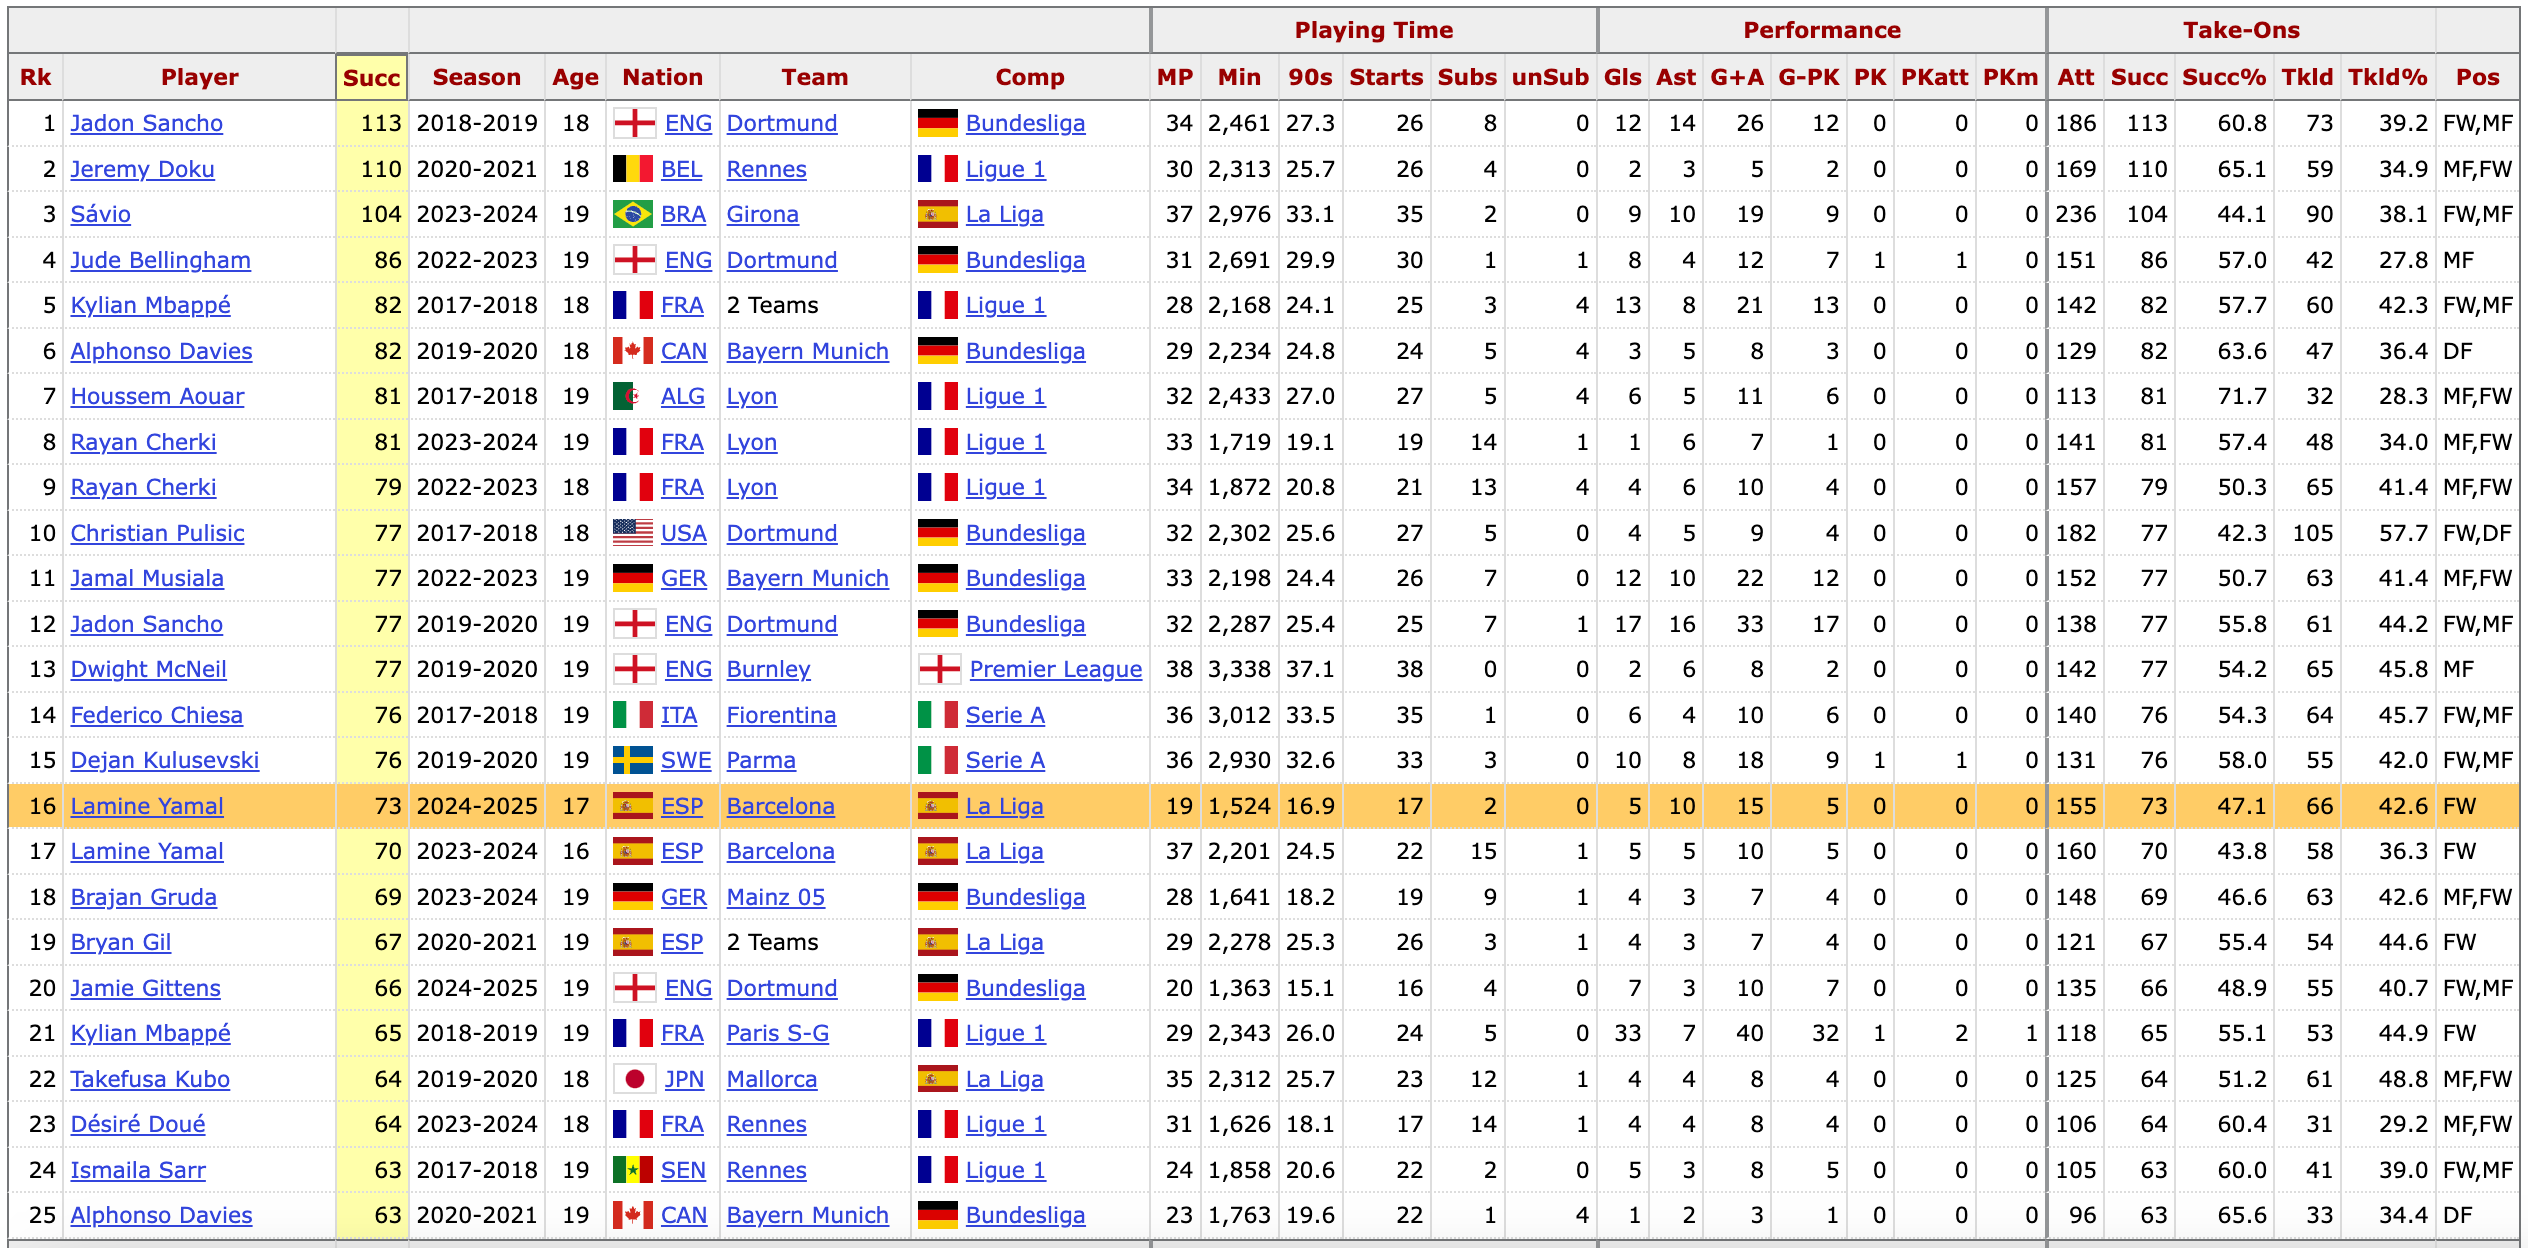Sort table by Age column header
Viewport: 2528px width, 1248px height.
click(x=575, y=77)
